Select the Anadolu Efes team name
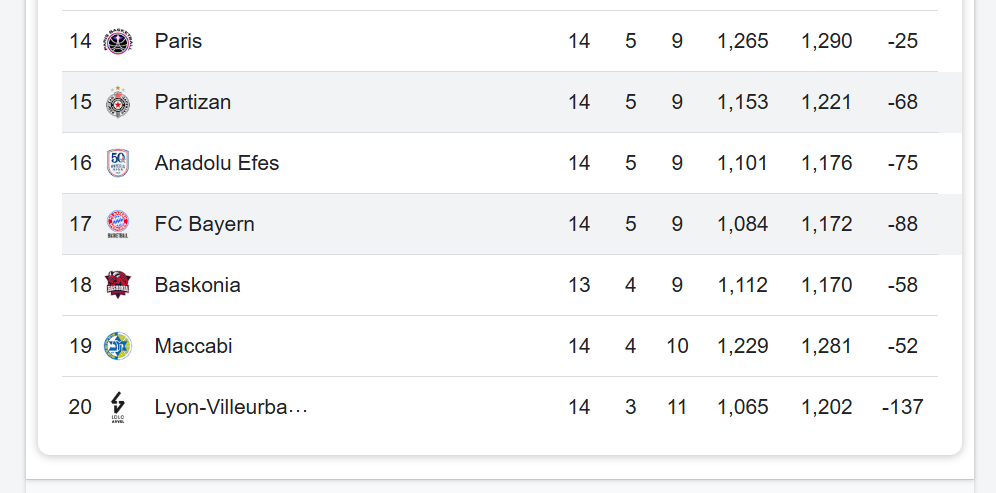The width and height of the screenshot is (996, 493). click(217, 163)
